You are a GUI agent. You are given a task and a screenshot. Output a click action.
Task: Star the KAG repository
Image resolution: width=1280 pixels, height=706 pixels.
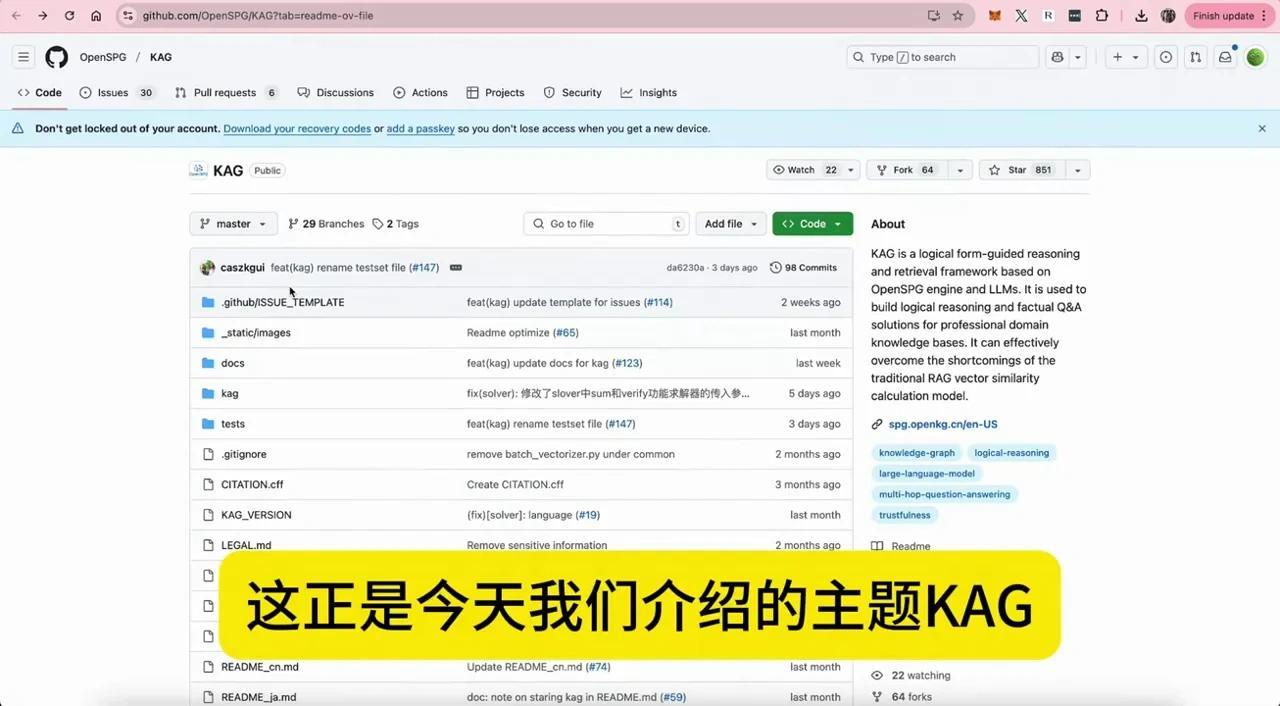[x=1017, y=169]
